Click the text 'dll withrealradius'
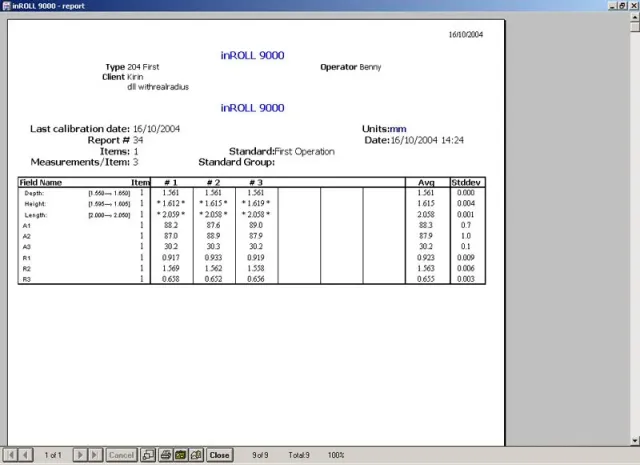This screenshot has width=640, height=465. coord(158,87)
